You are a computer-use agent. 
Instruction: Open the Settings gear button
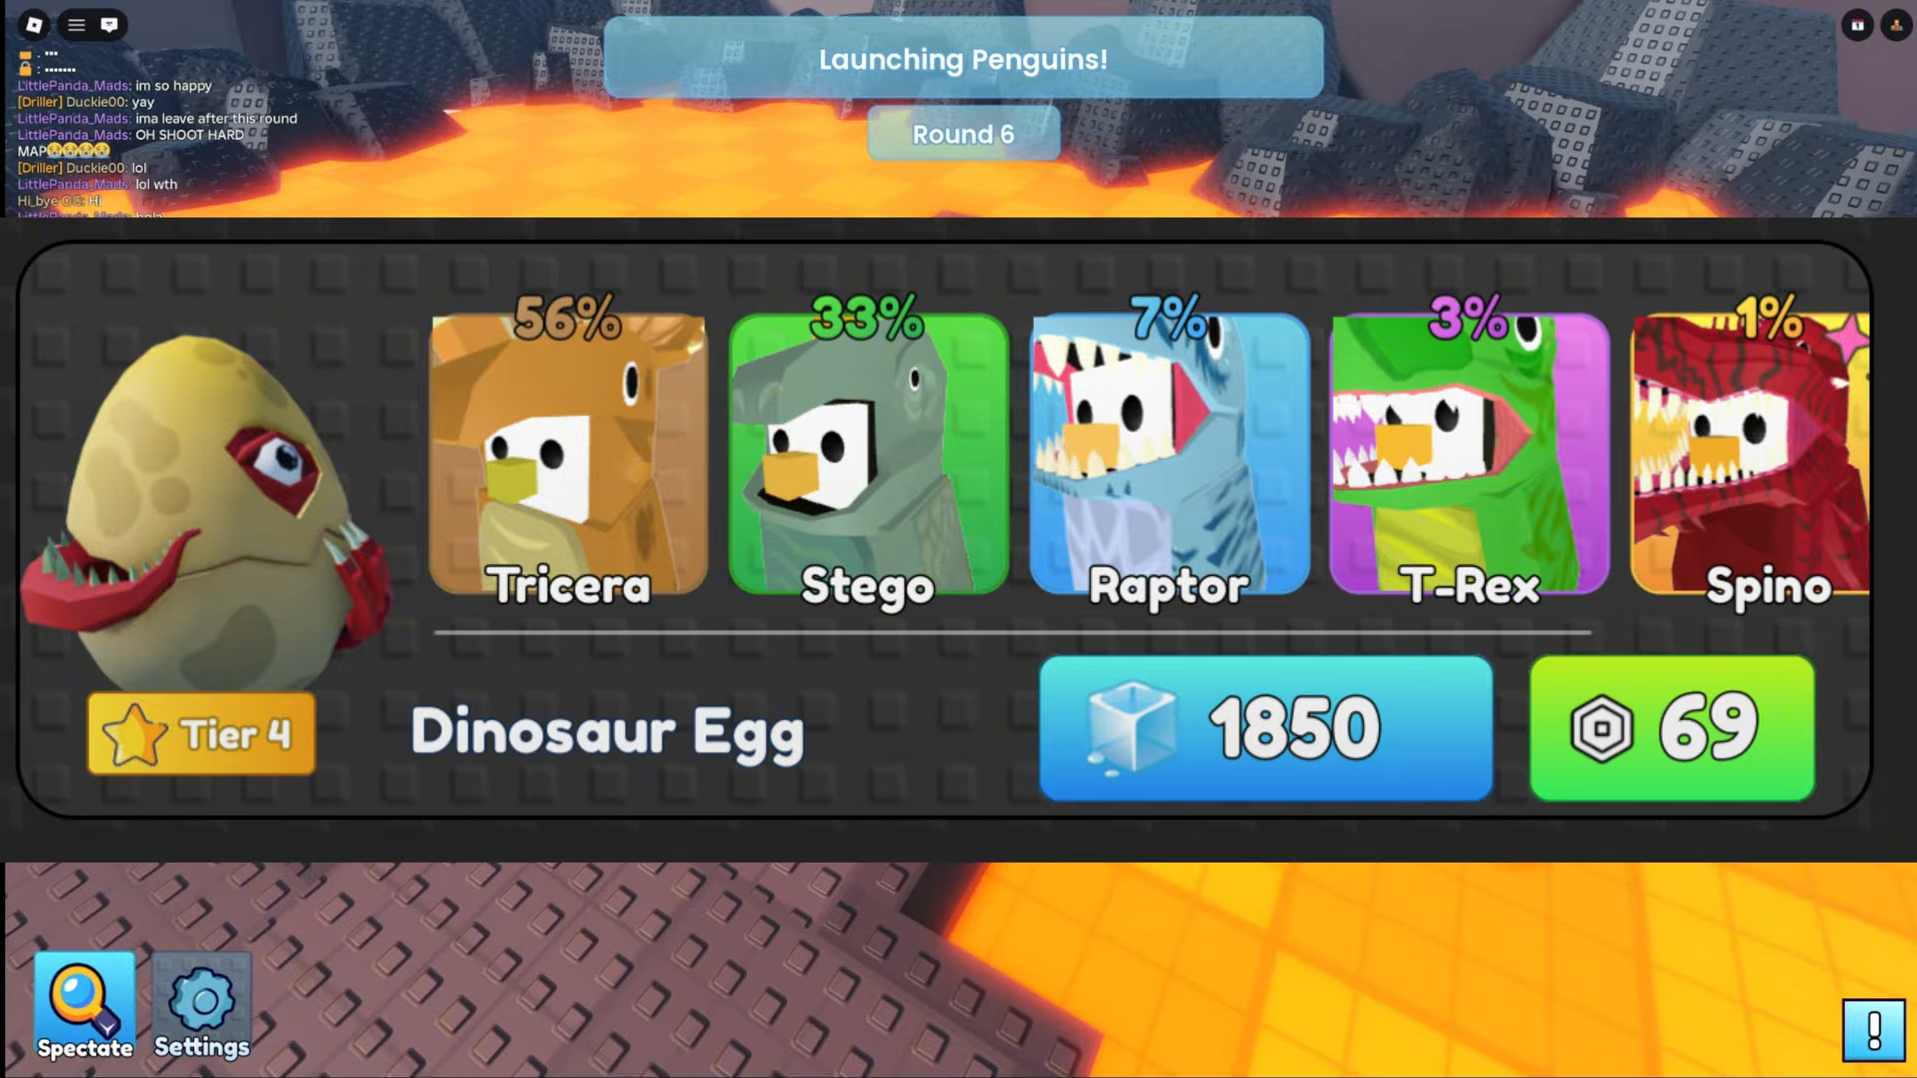(202, 1006)
